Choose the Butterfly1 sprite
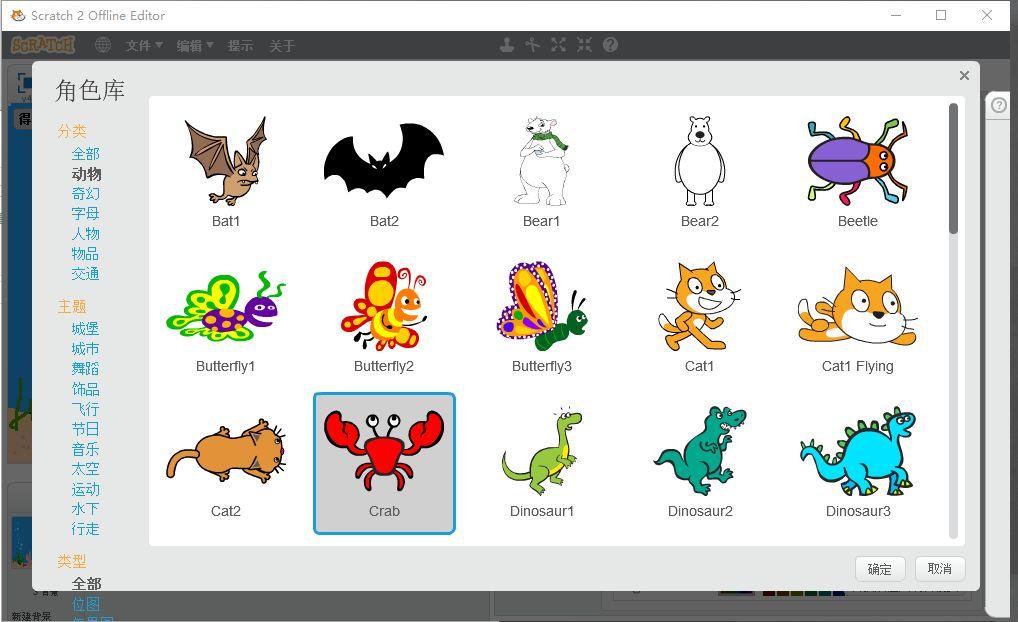1018x622 pixels. tap(226, 317)
